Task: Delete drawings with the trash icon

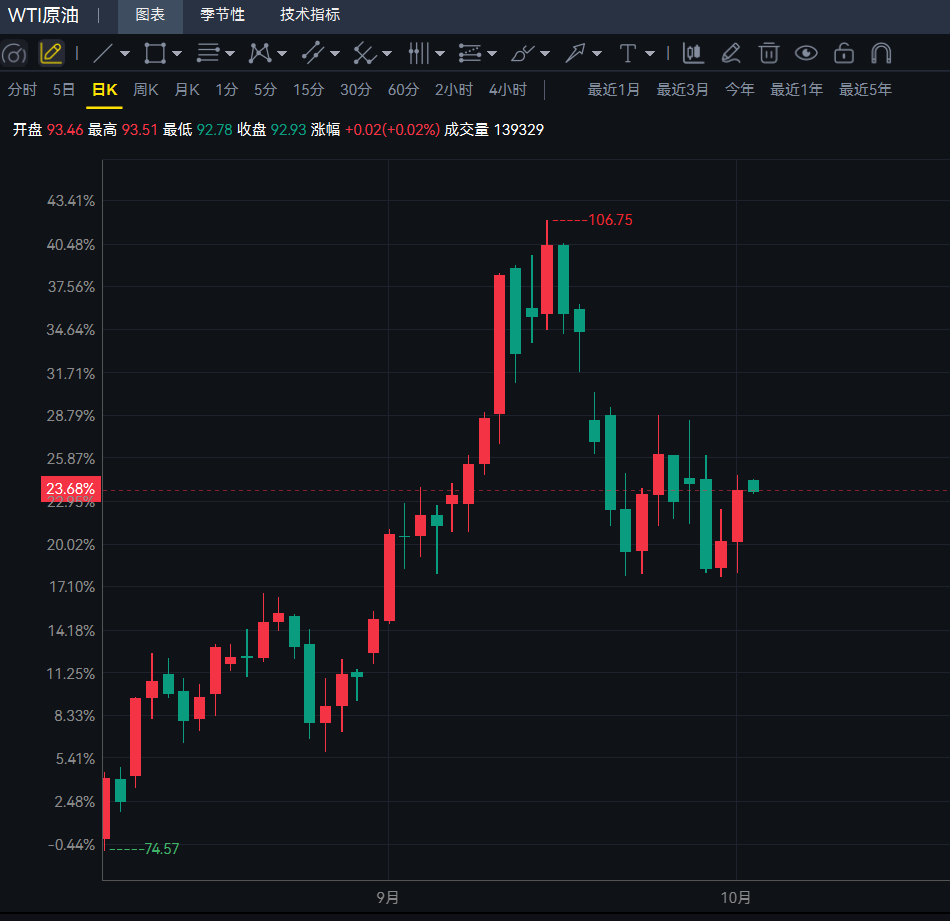Action: 769,53
